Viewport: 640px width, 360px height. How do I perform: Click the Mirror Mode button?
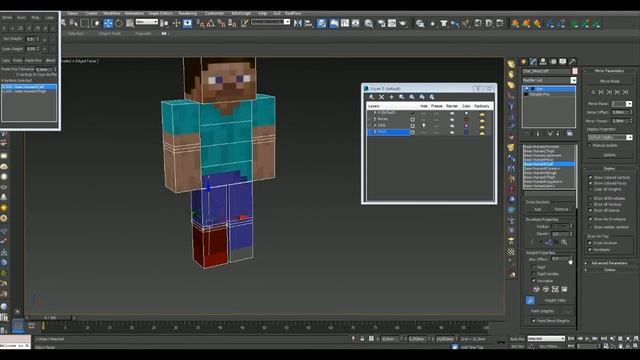(609, 81)
